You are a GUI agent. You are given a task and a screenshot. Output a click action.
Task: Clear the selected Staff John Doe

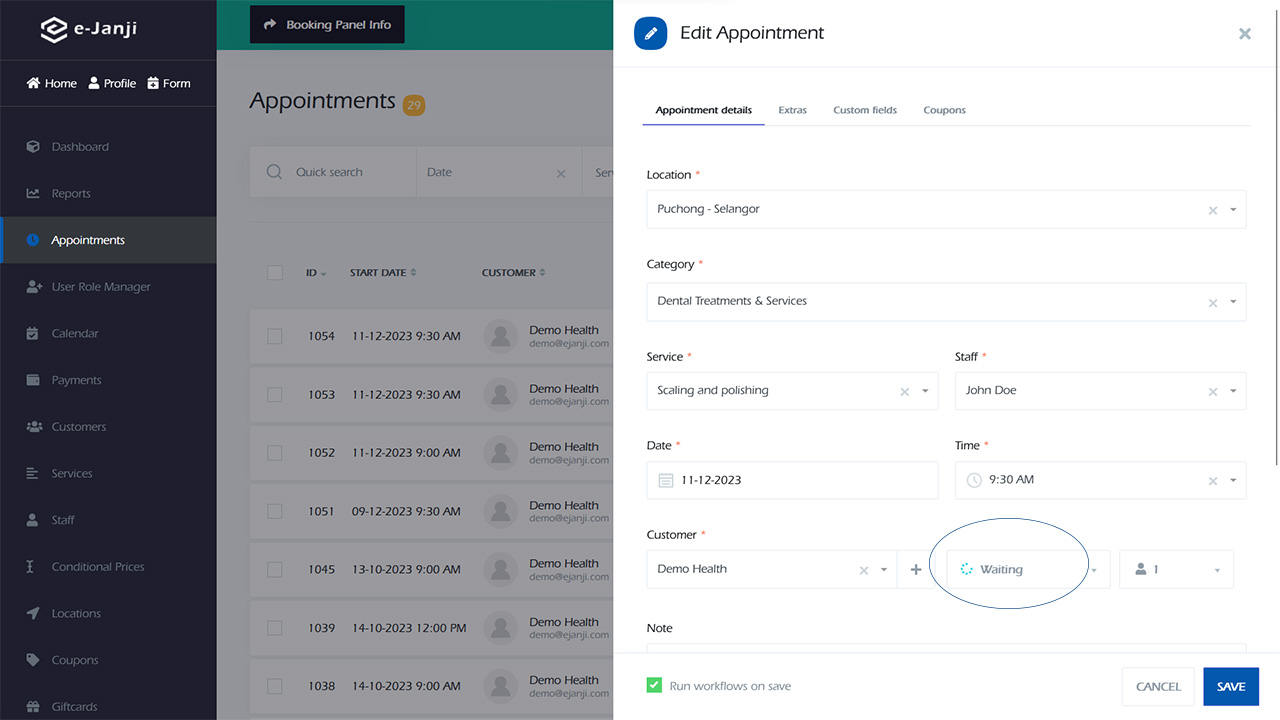tap(1212, 392)
